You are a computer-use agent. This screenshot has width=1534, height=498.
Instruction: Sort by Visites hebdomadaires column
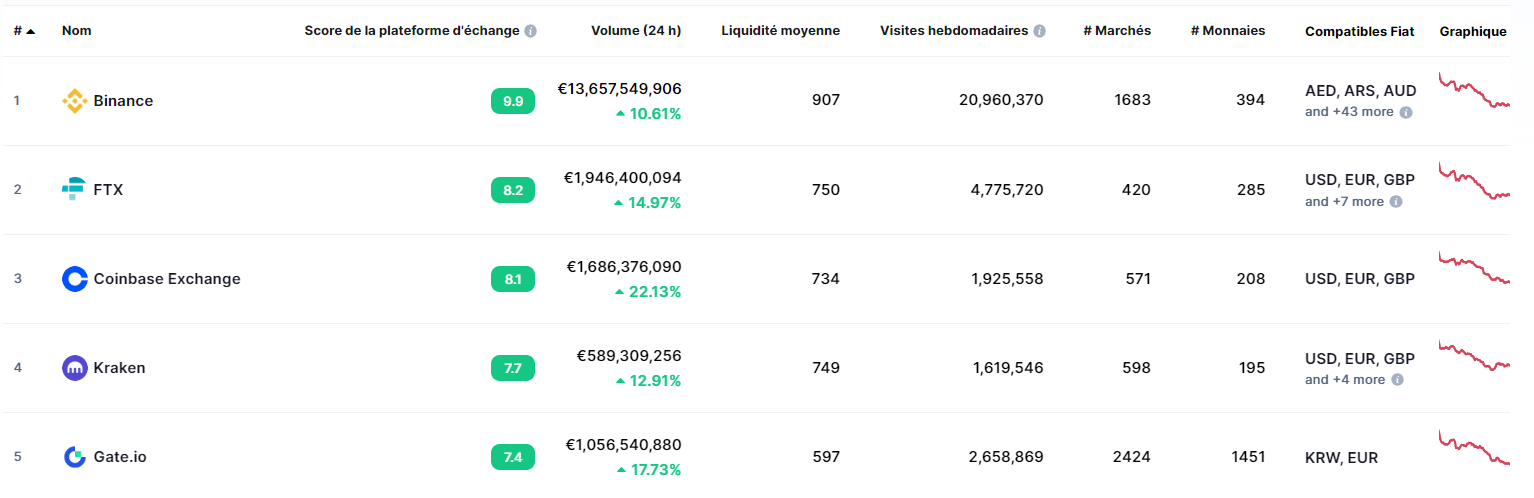point(954,31)
